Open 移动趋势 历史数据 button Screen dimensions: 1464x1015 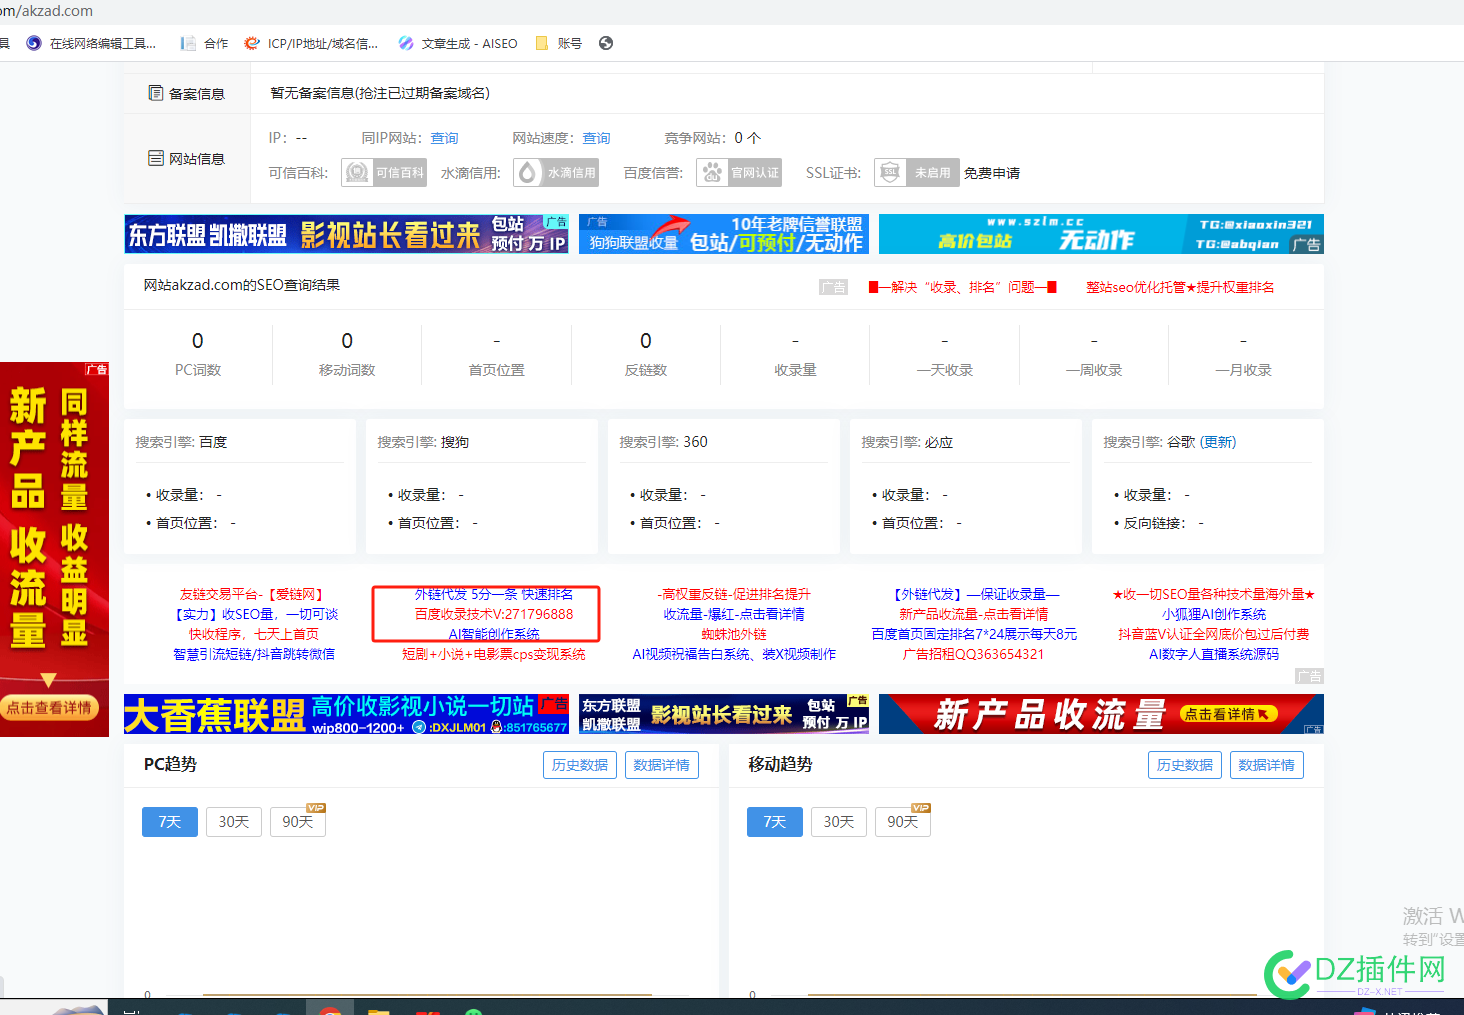click(x=1185, y=765)
